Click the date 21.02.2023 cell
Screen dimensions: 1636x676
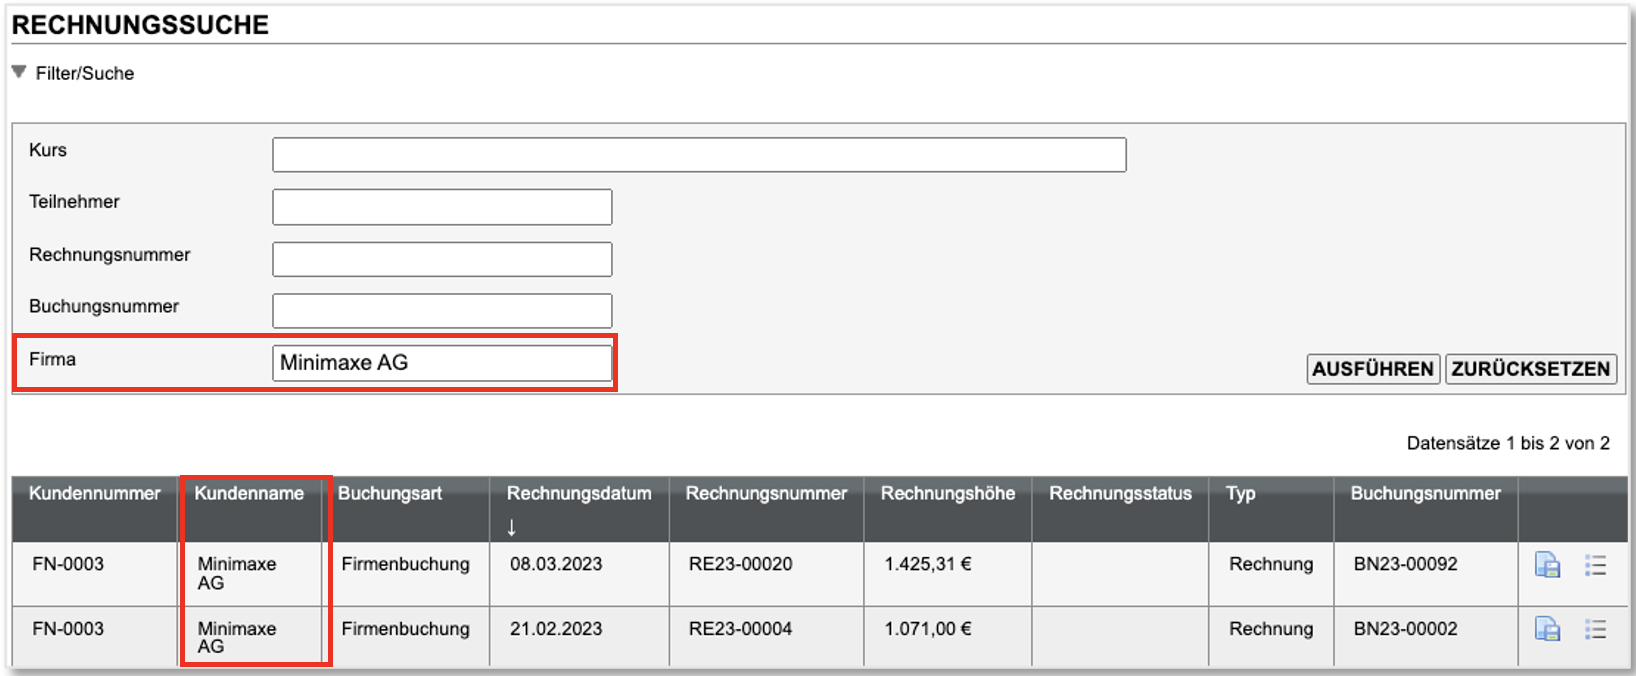(x=556, y=629)
